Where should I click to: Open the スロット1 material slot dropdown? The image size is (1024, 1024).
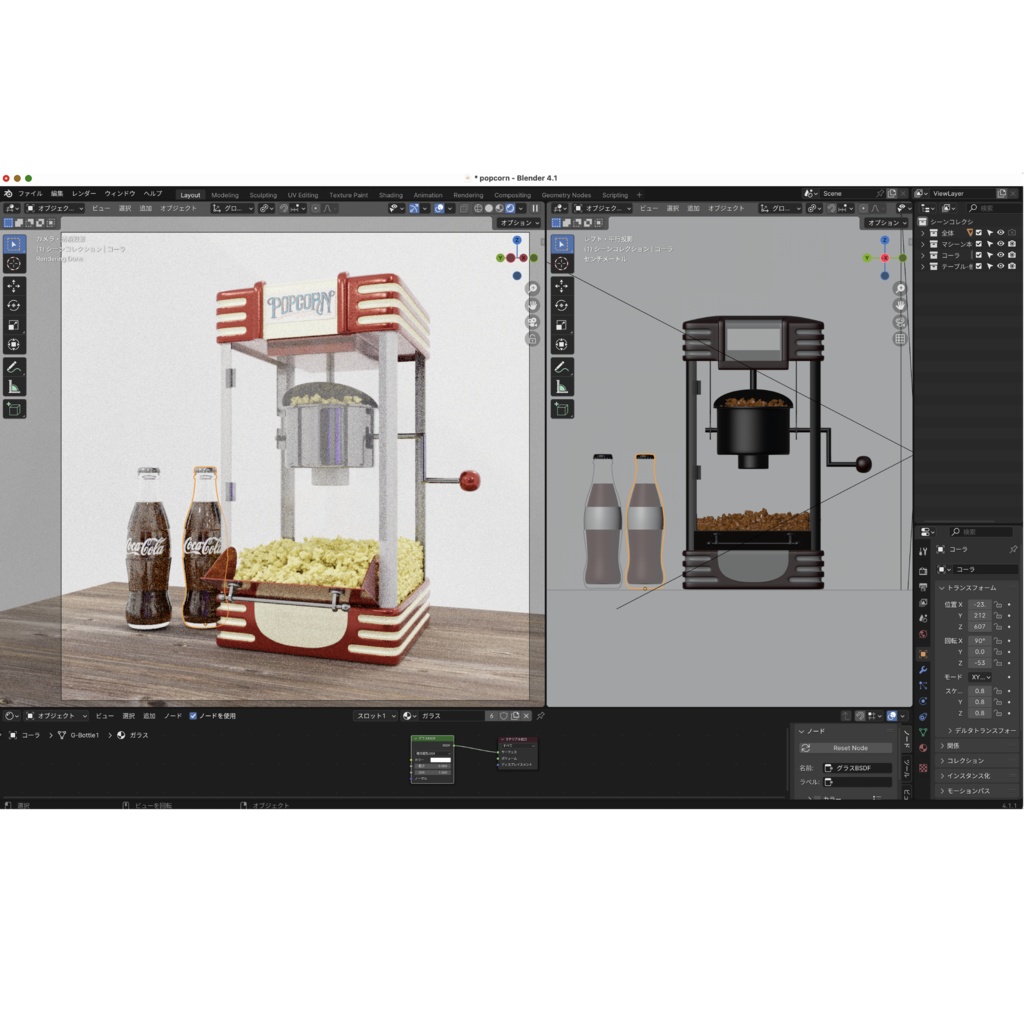(376, 716)
